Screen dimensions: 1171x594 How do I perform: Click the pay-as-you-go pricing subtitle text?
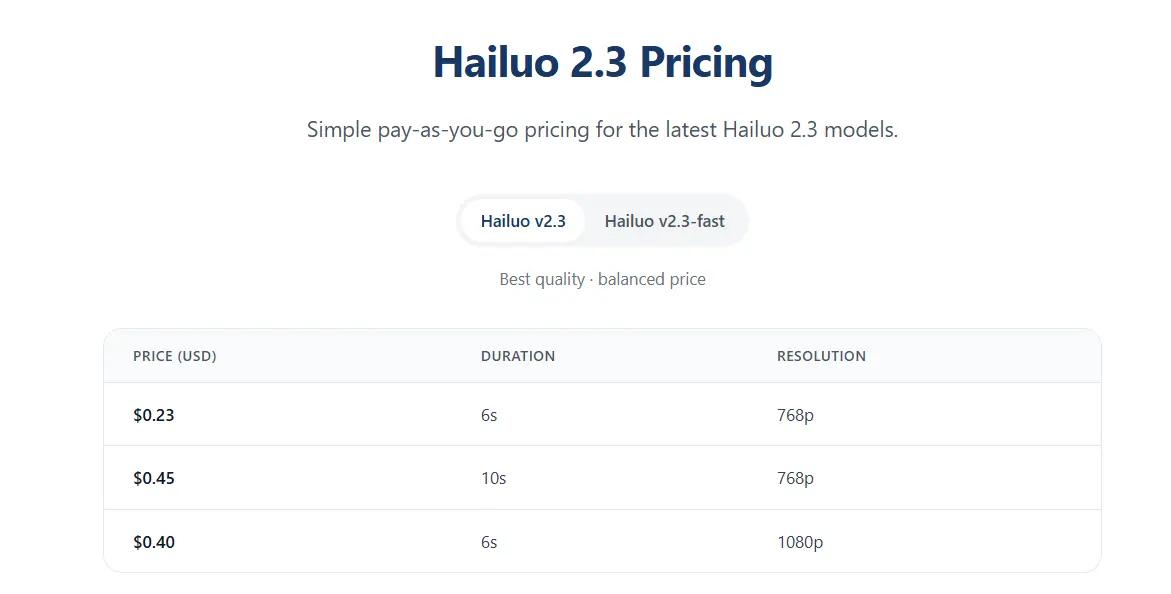click(x=602, y=130)
